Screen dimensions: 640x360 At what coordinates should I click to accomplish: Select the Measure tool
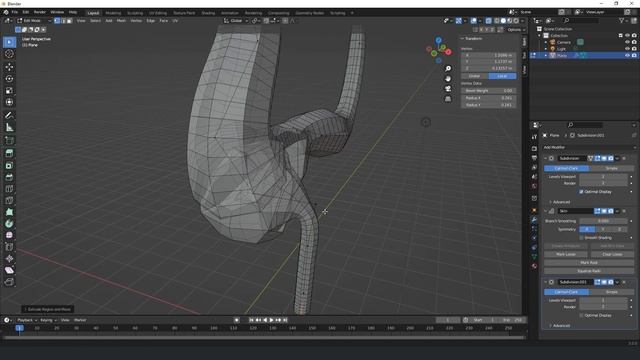tap(9, 127)
